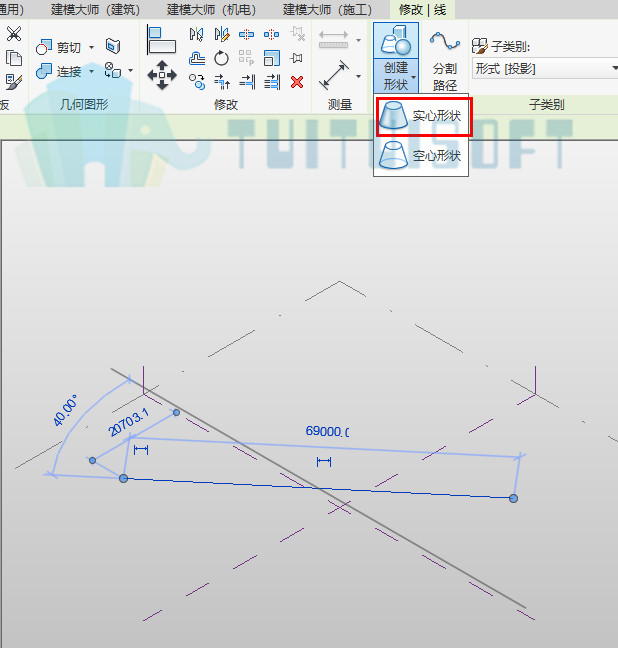Select the Mirror Draw Axis tool
Image resolution: width=618 pixels, height=648 pixels.
click(x=222, y=34)
